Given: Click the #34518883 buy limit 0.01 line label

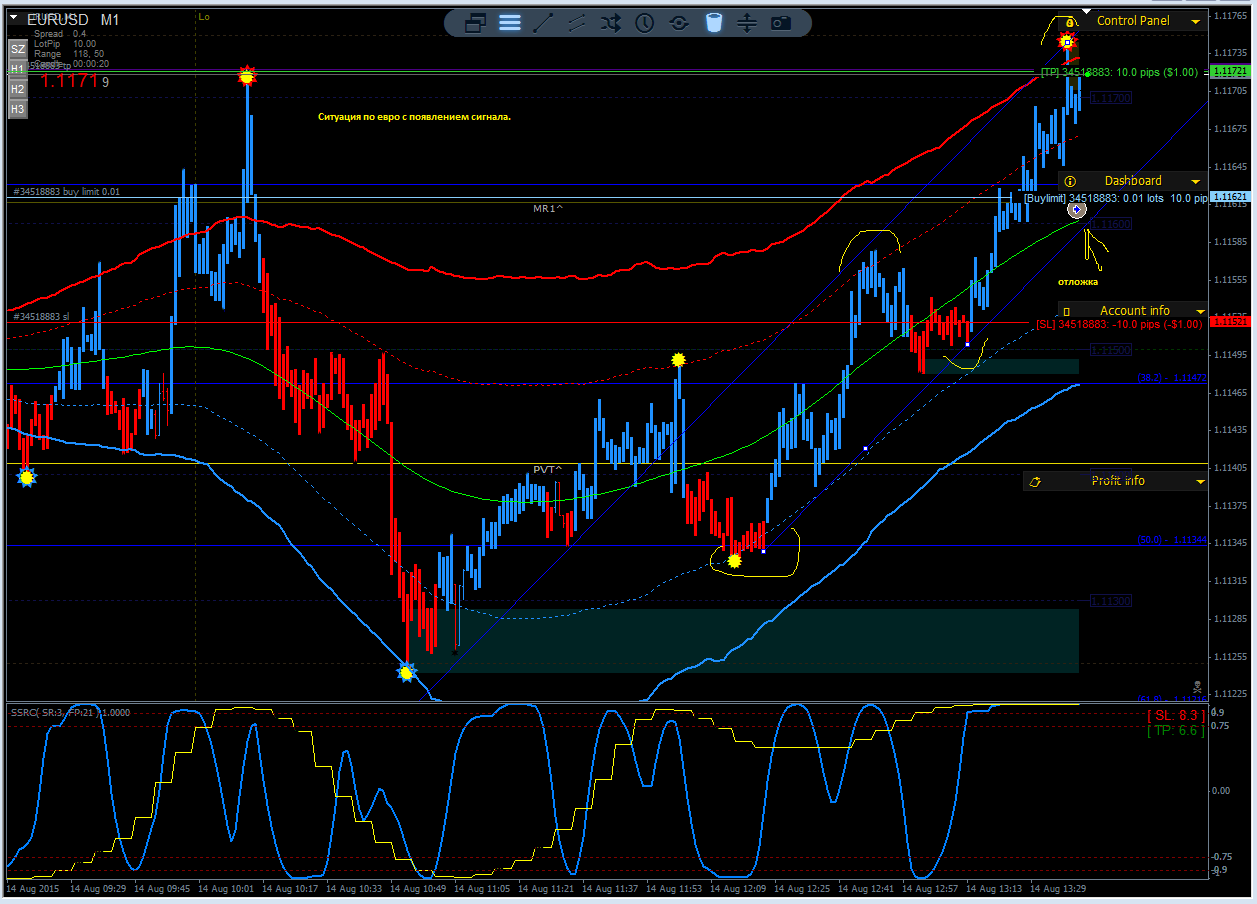Looking at the screenshot, I should (66, 191).
